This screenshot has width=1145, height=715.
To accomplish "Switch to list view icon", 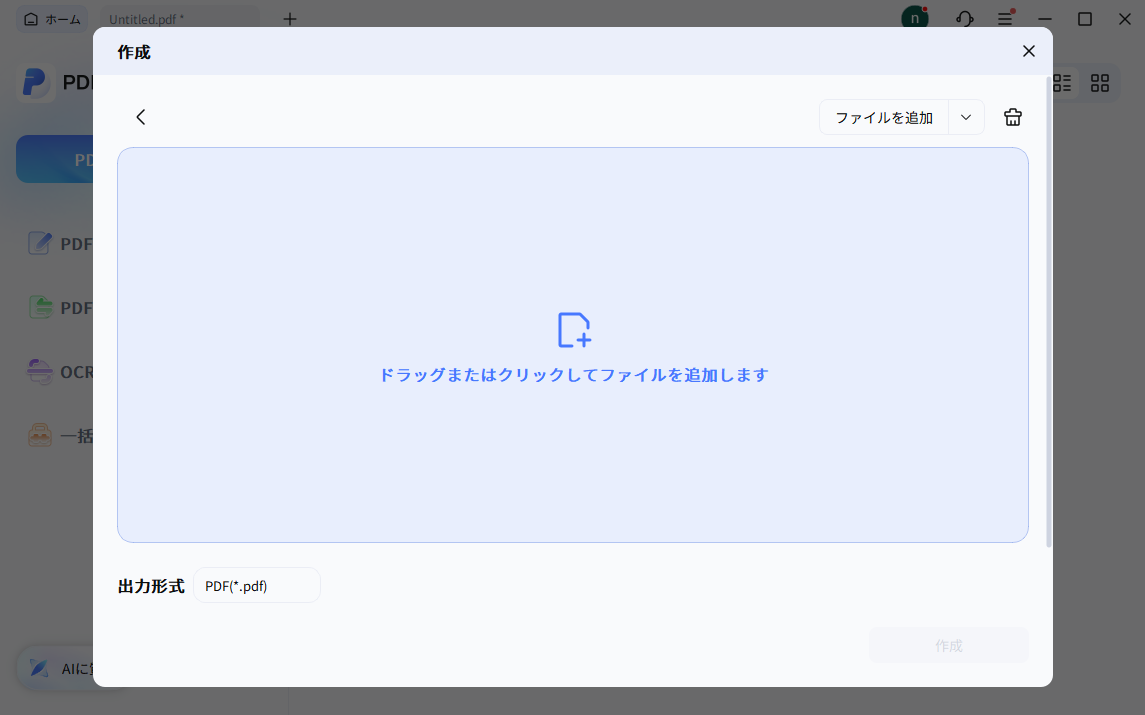I will (1062, 83).
